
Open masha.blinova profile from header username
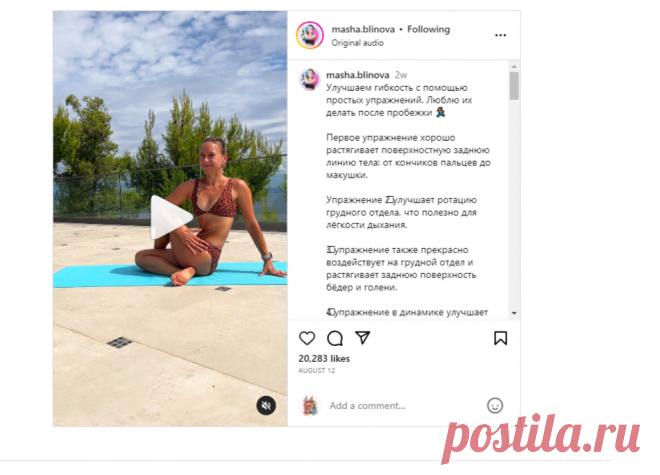[x=363, y=29]
